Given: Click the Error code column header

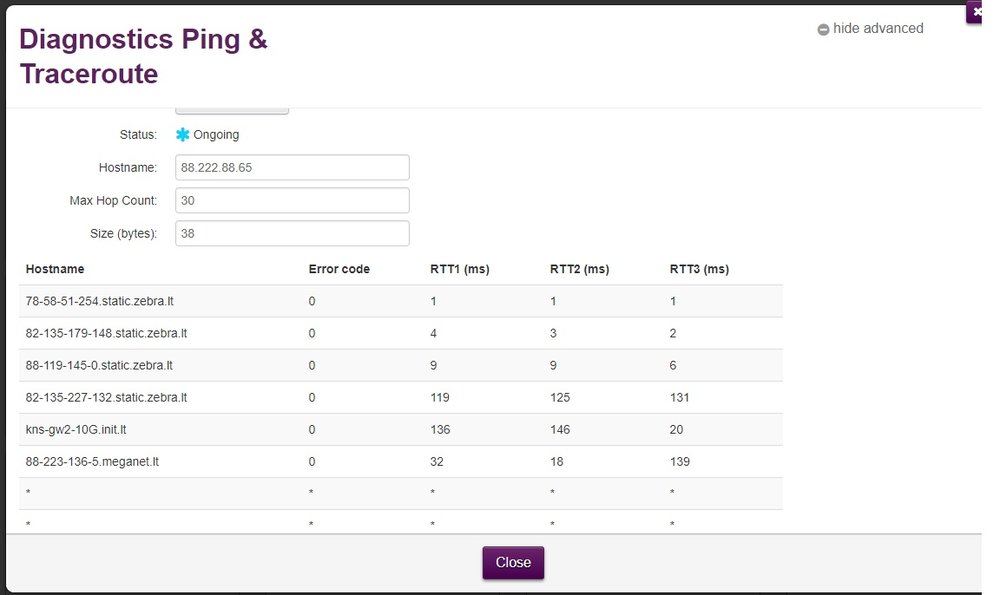Looking at the screenshot, I should [x=339, y=269].
